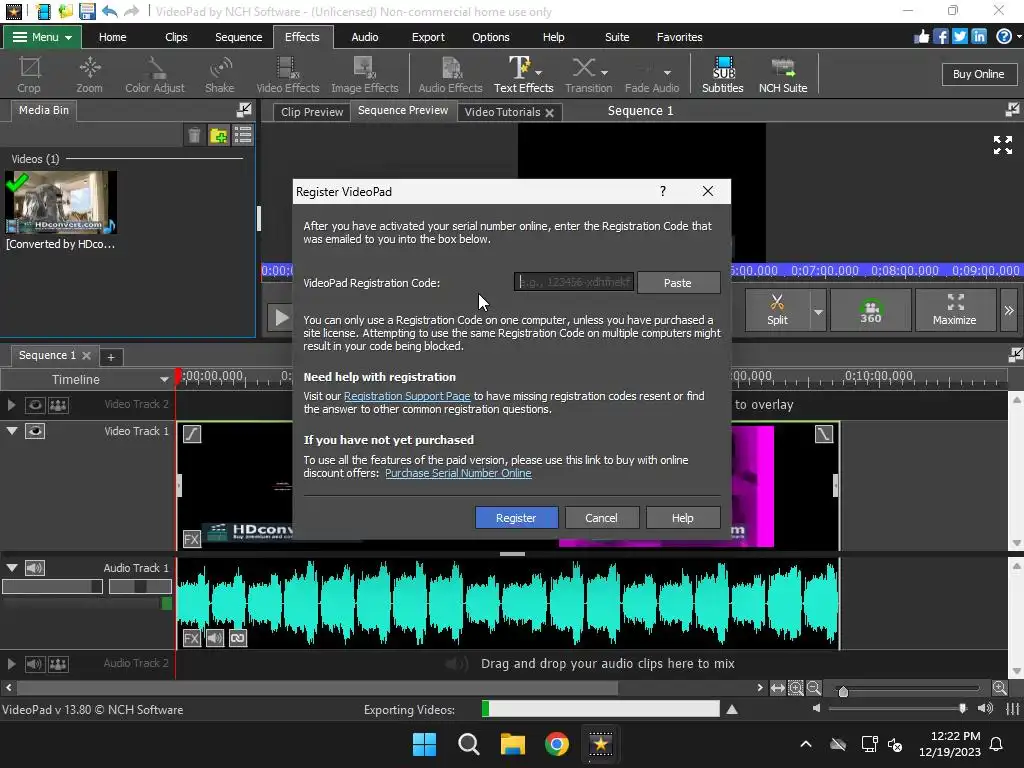Open Registration Support Page link
The height and width of the screenshot is (768, 1024).
pos(407,396)
